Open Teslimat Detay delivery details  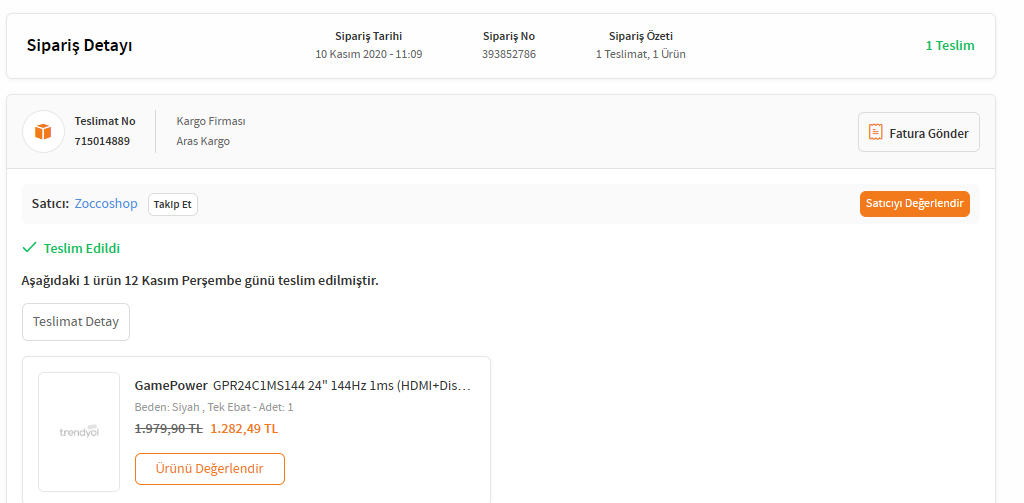tap(76, 322)
